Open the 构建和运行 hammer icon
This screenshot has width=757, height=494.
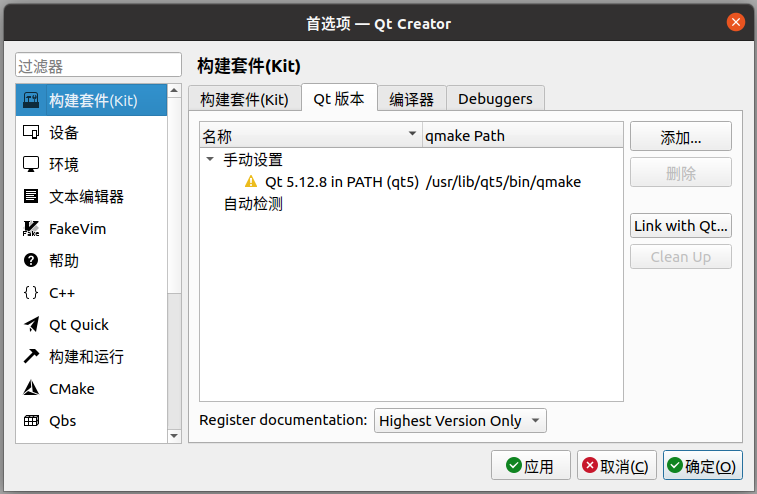point(31,356)
